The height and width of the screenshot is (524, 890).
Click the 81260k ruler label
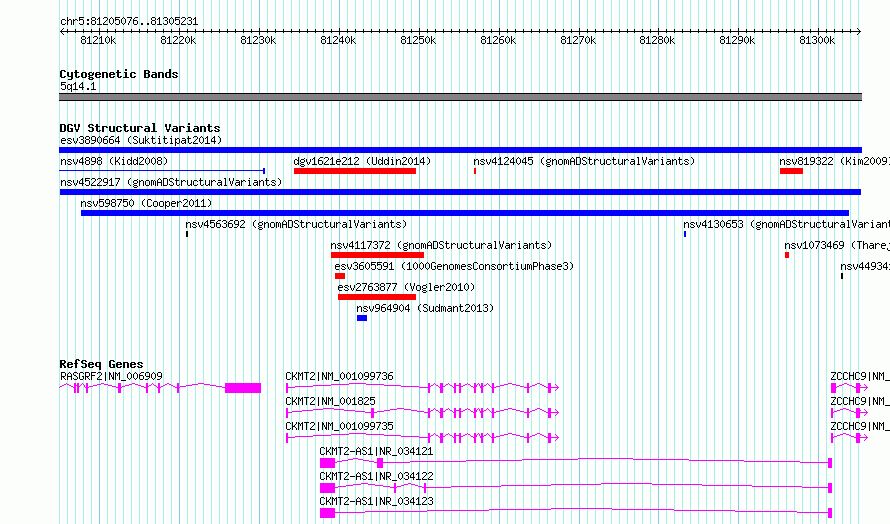pos(498,40)
